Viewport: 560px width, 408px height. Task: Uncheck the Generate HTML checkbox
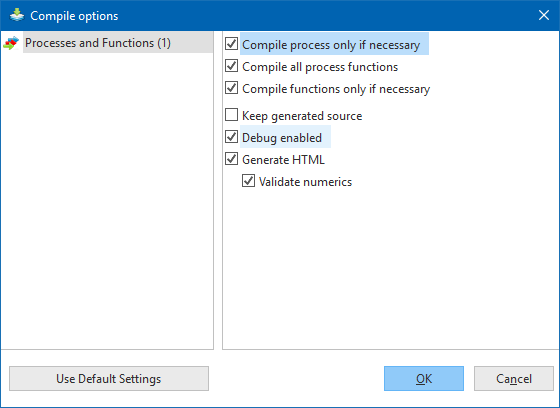(x=231, y=159)
